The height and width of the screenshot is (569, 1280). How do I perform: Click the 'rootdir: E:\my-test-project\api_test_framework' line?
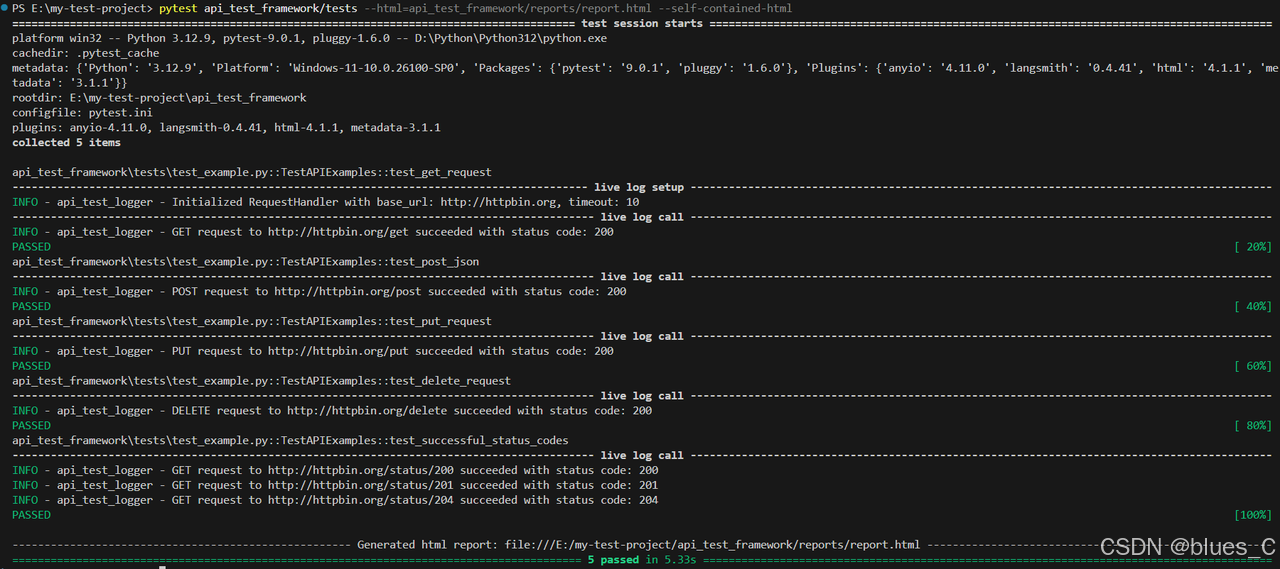click(159, 98)
